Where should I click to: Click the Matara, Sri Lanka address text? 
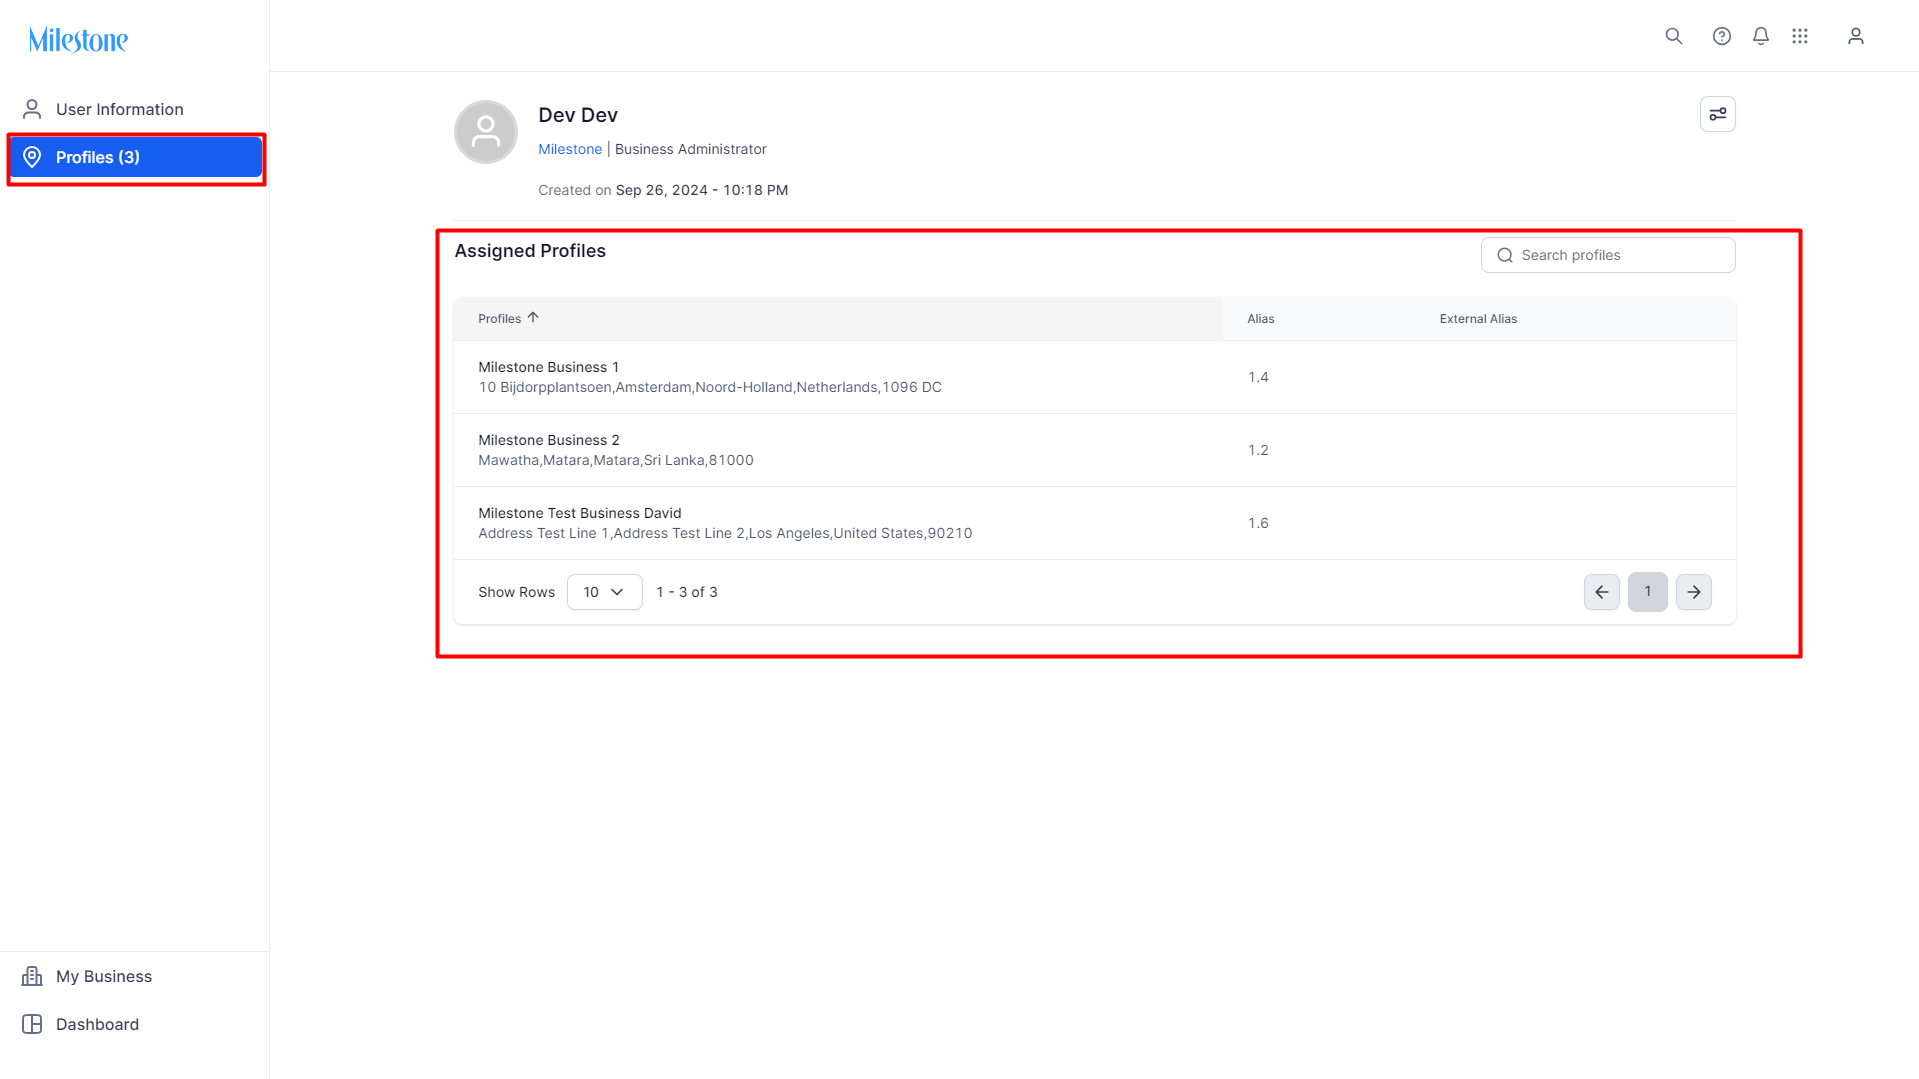pos(616,460)
